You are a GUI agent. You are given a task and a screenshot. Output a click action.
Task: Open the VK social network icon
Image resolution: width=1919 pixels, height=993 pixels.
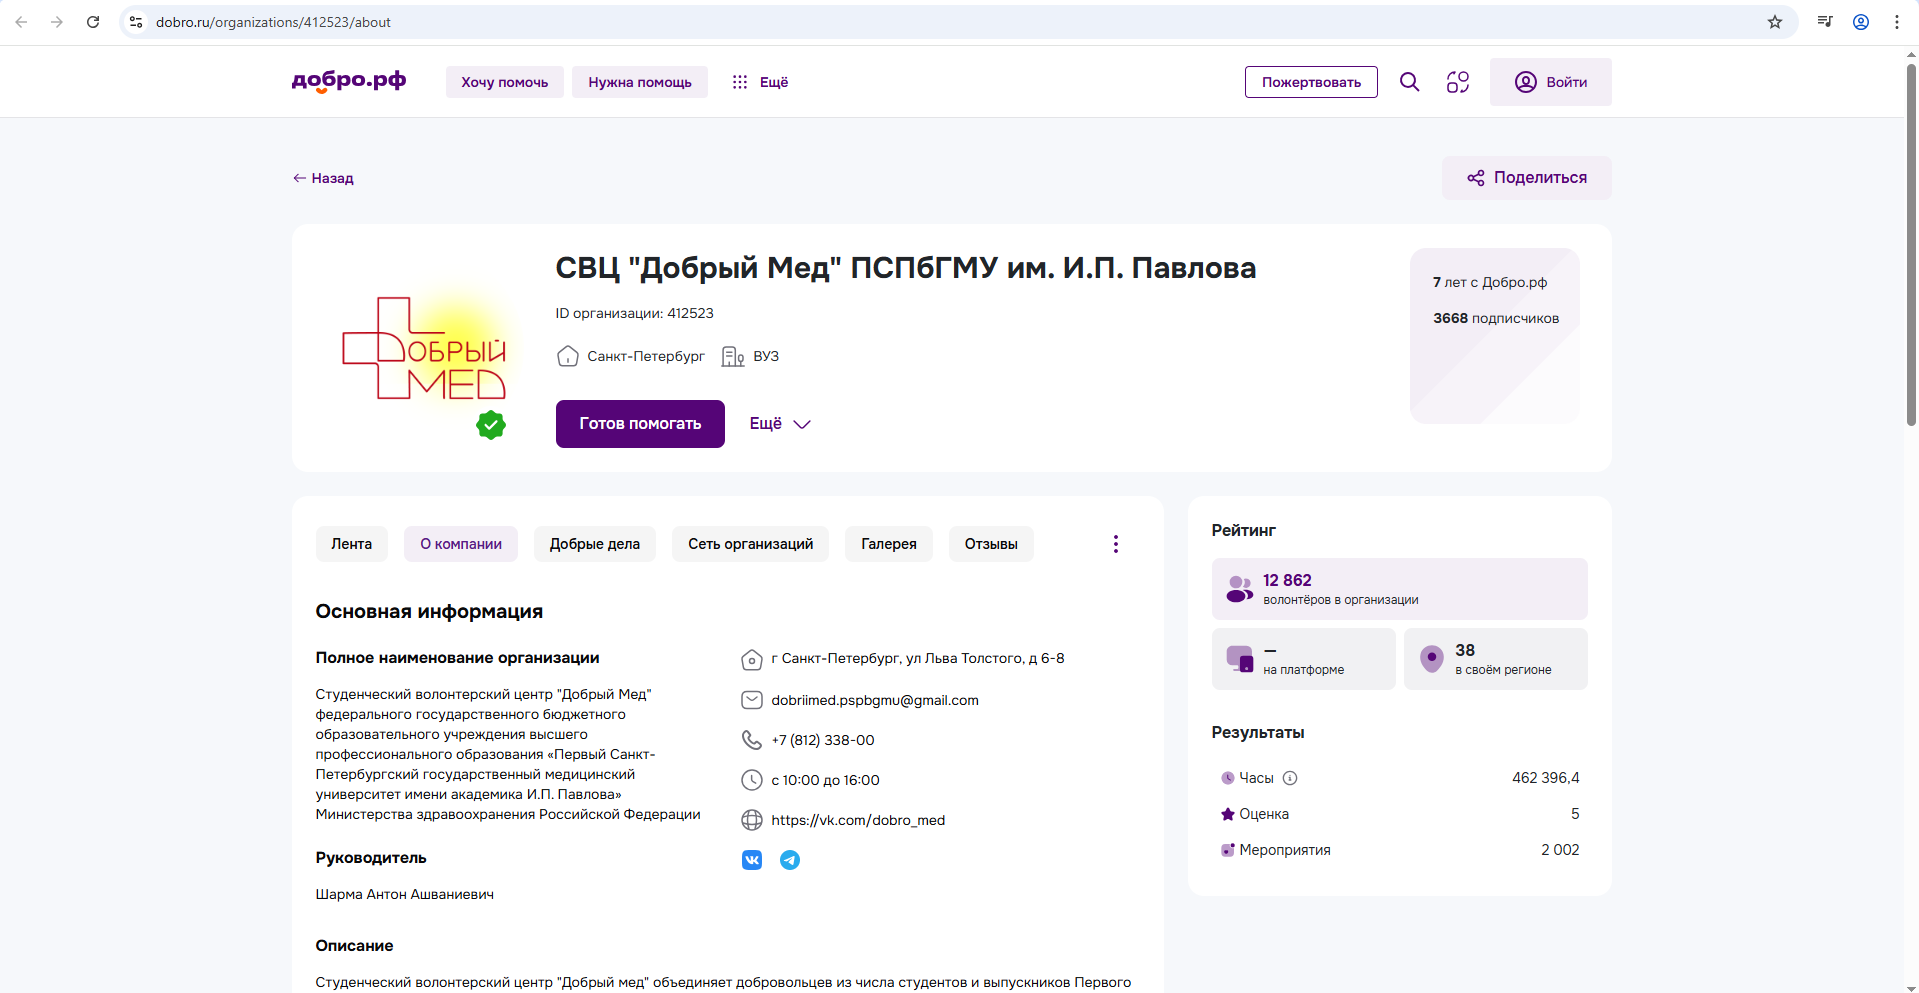pos(752,860)
